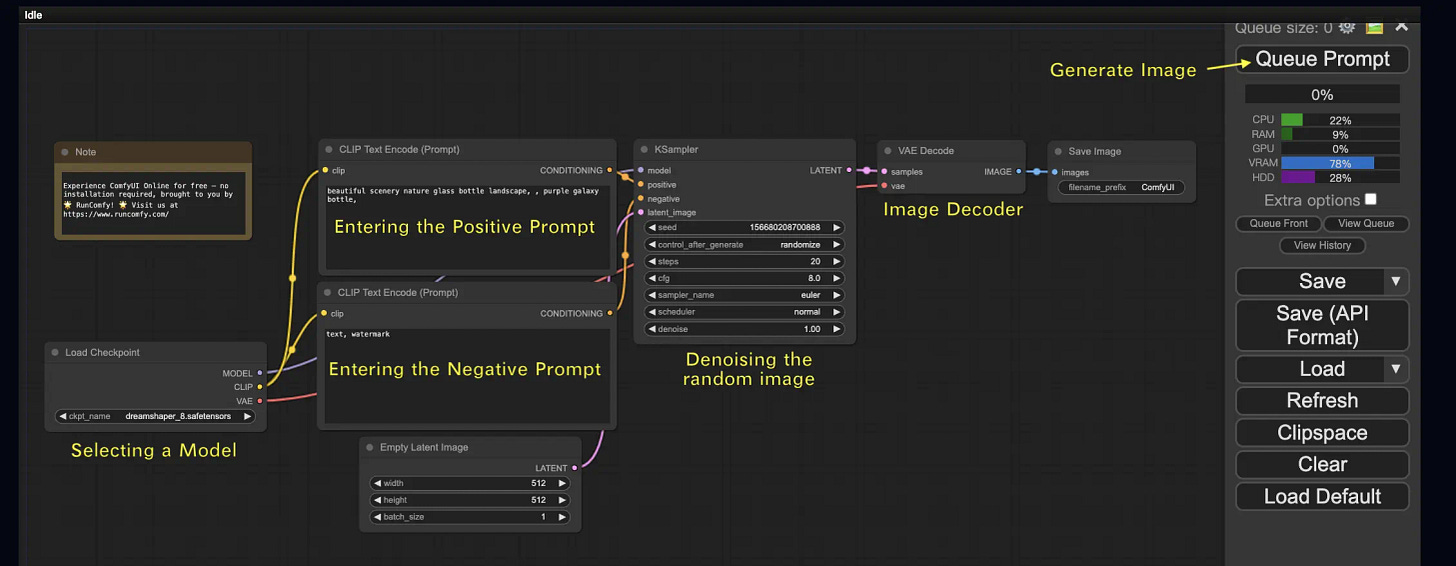Click the MODEL output socket on Load Checkpoint

pos(260,373)
